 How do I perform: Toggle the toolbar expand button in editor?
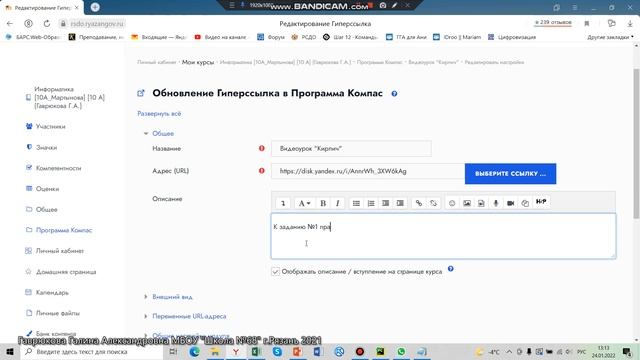click(283, 203)
